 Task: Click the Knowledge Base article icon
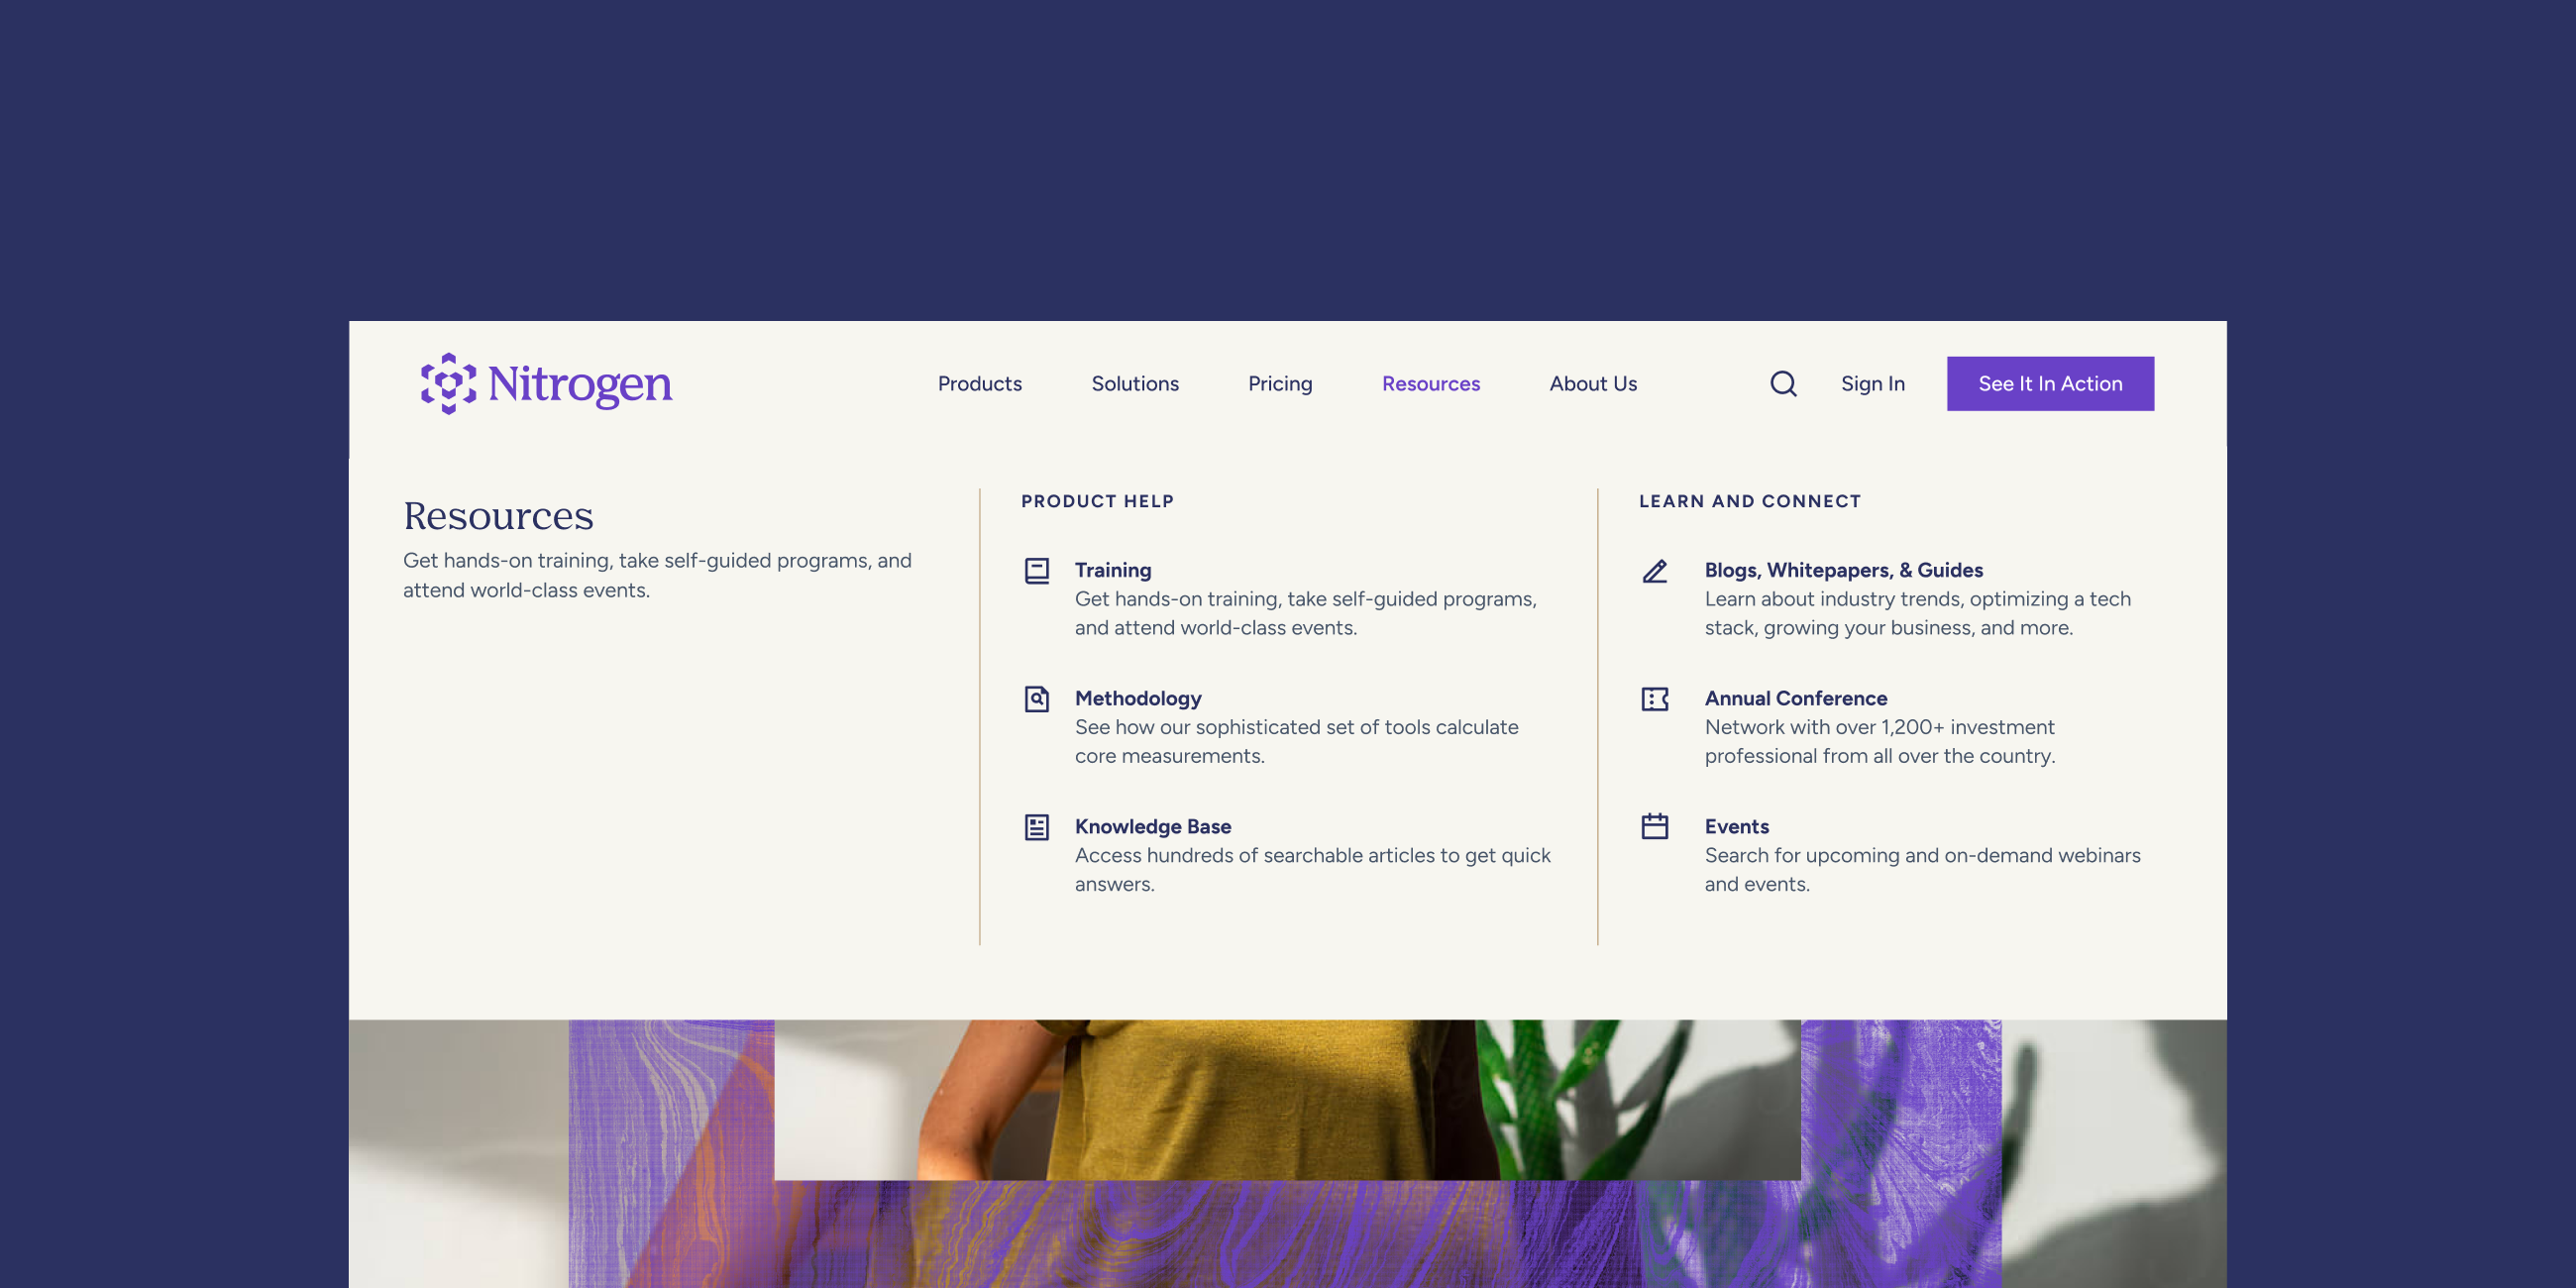click(1036, 826)
